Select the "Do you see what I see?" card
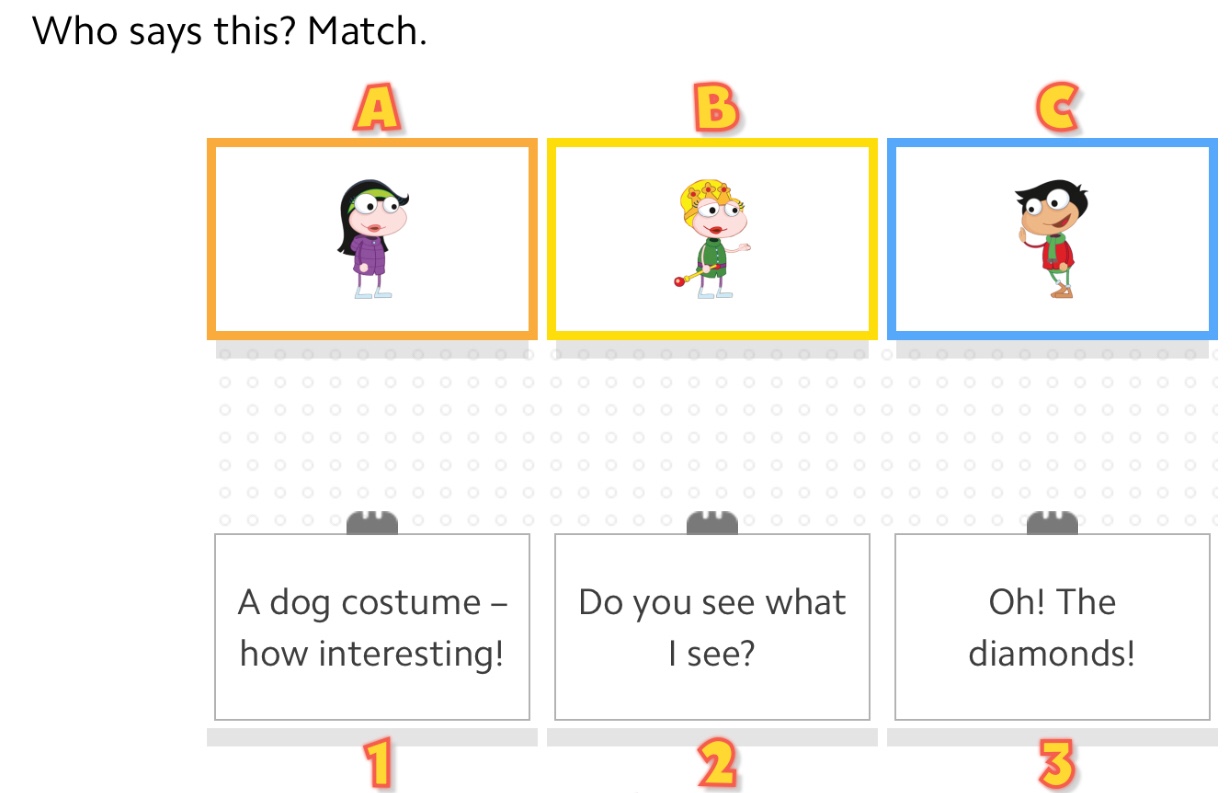Screen dimensions: 1232x793 712,627
